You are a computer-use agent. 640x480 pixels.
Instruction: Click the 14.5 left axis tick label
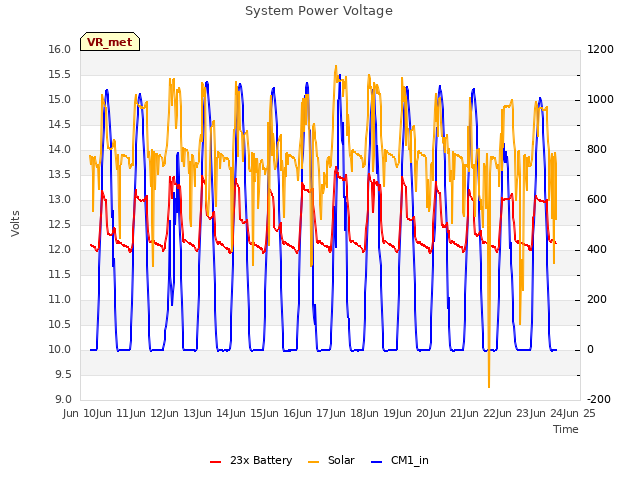point(60,124)
